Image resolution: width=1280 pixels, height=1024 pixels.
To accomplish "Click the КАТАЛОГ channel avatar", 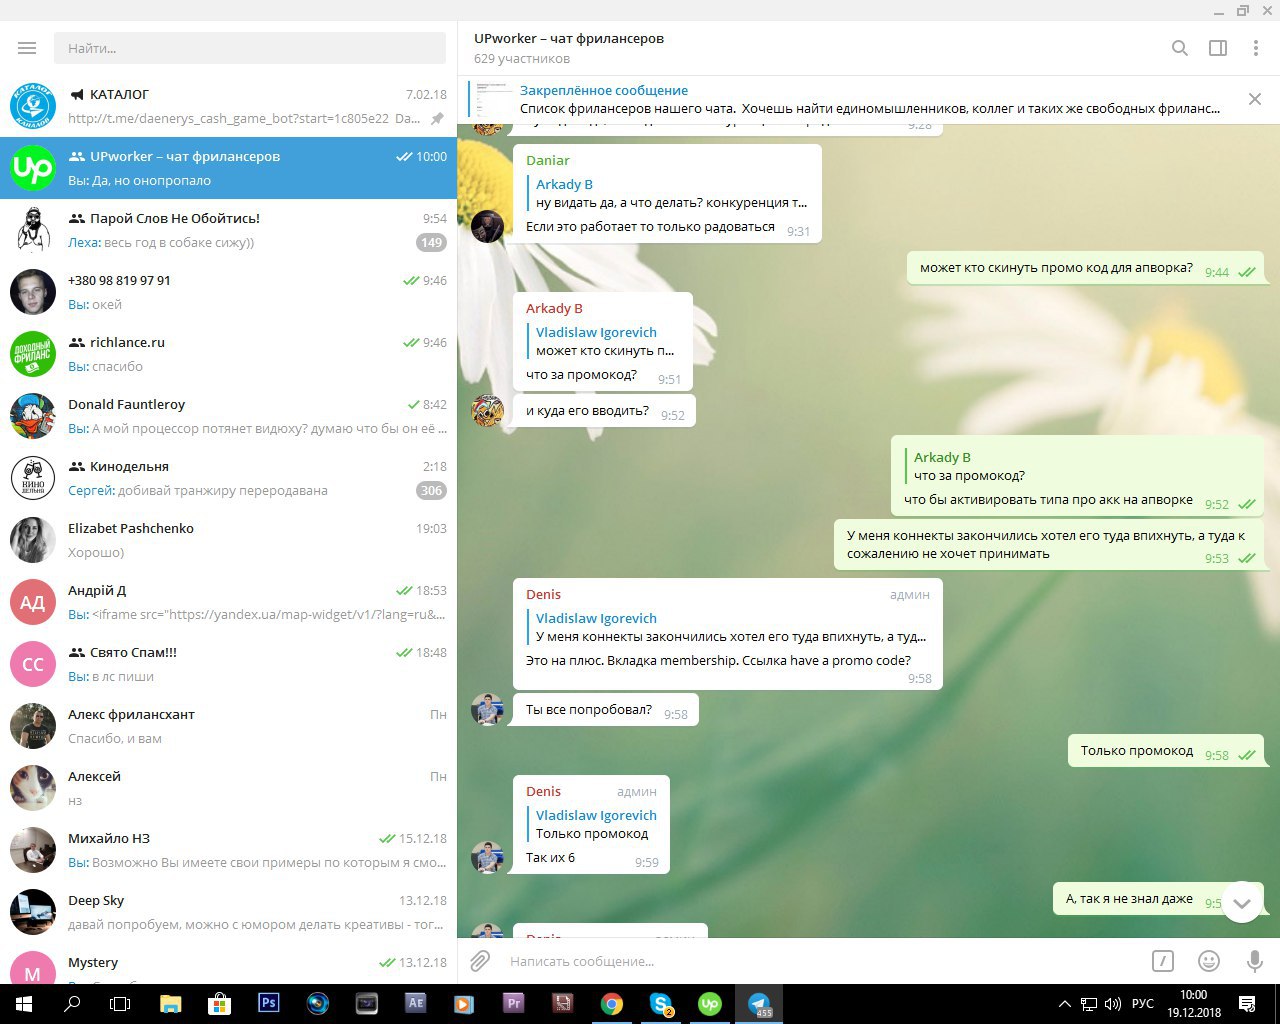I will (33, 106).
